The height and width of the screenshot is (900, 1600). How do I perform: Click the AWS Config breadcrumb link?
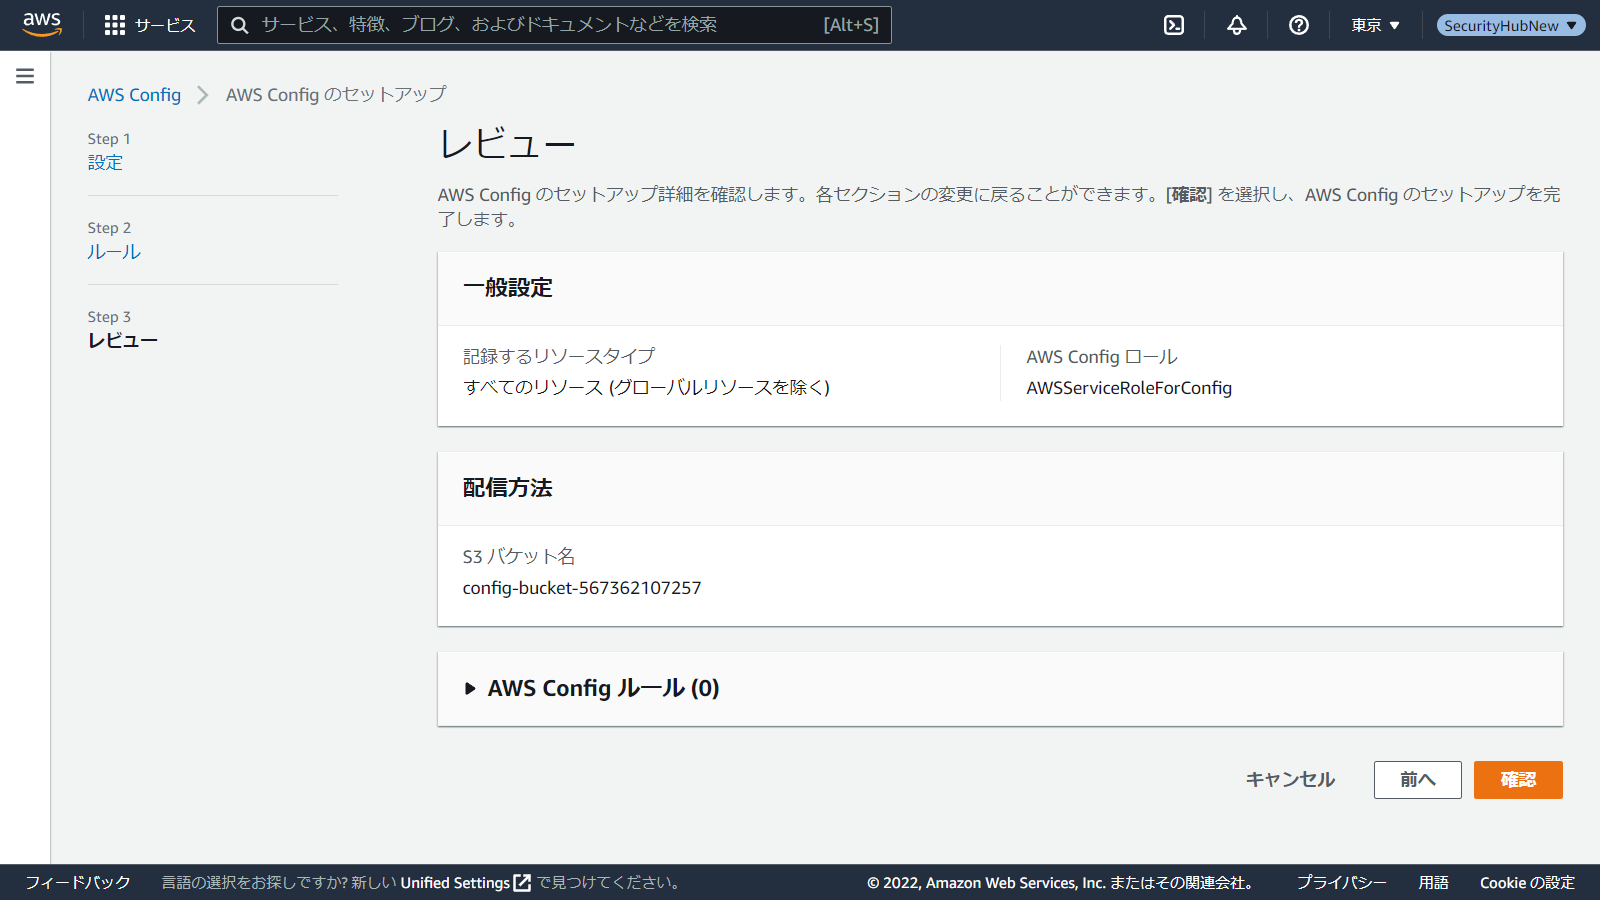[x=134, y=95]
